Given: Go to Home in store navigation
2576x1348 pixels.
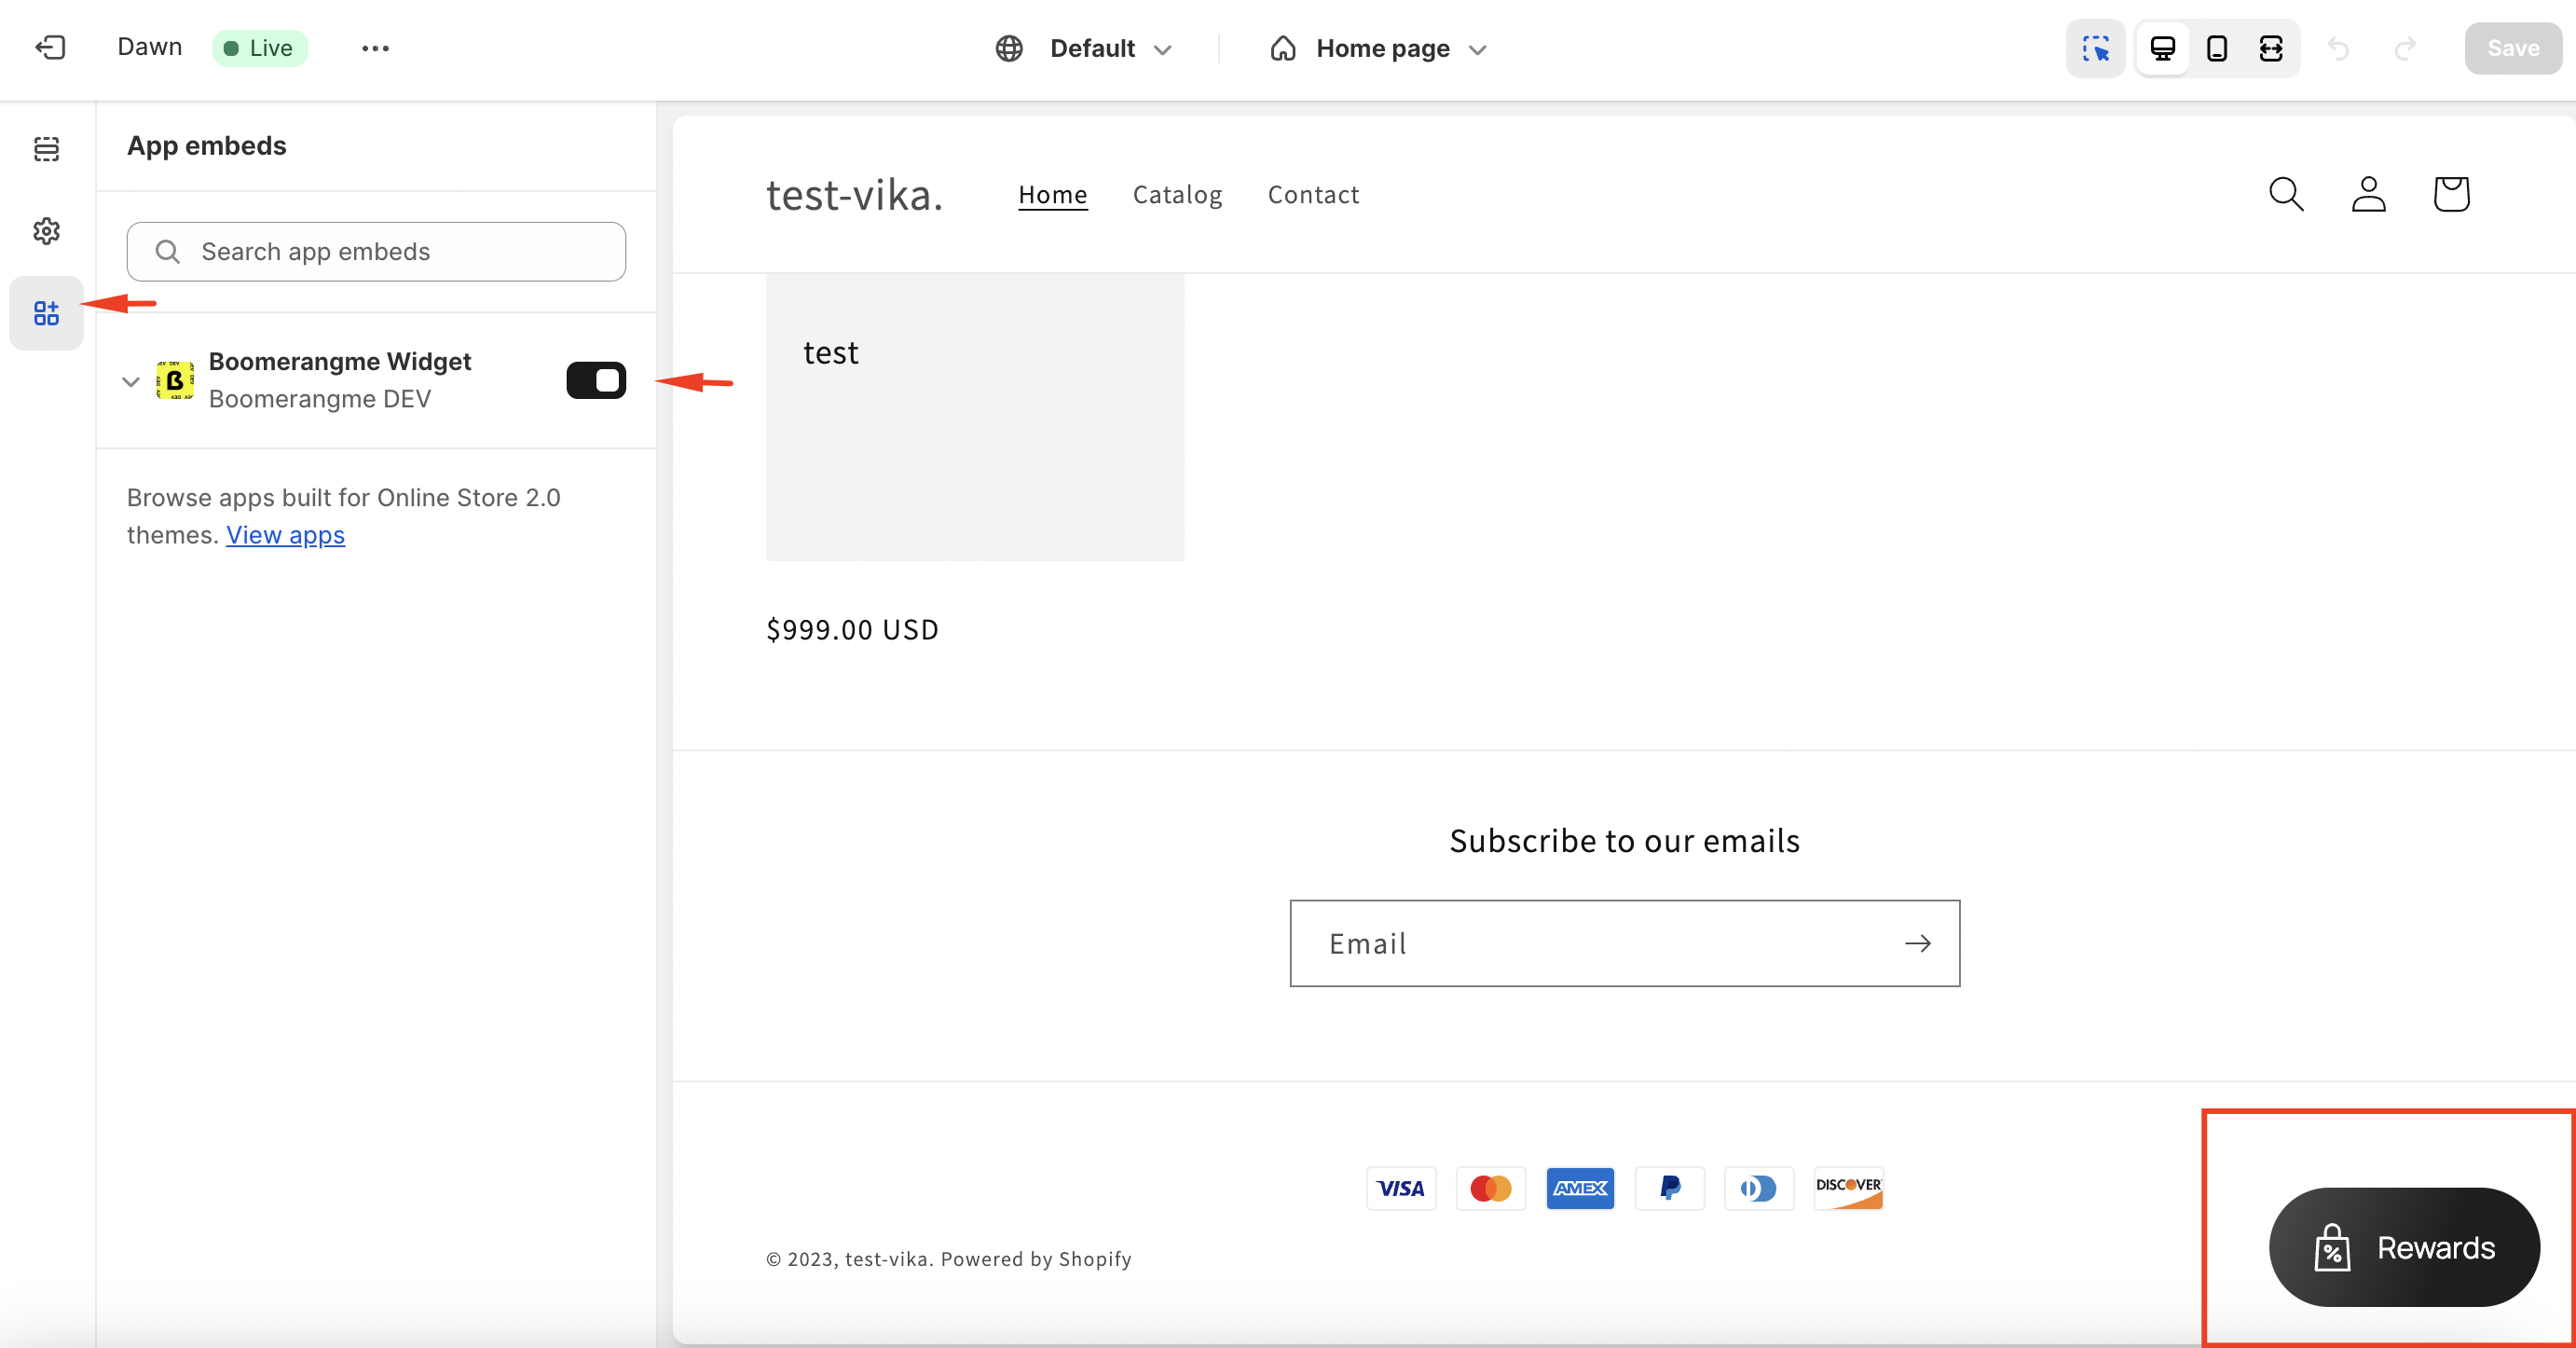Looking at the screenshot, I should pos(1052,194).
